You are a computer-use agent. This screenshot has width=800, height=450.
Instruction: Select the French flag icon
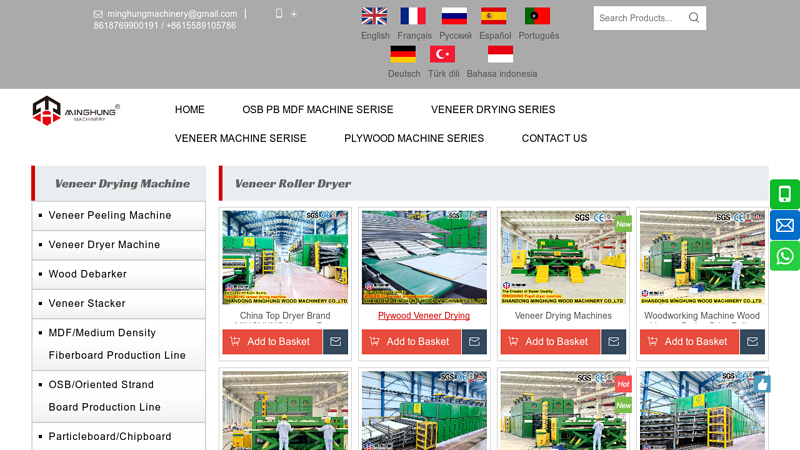pos(413,16)
